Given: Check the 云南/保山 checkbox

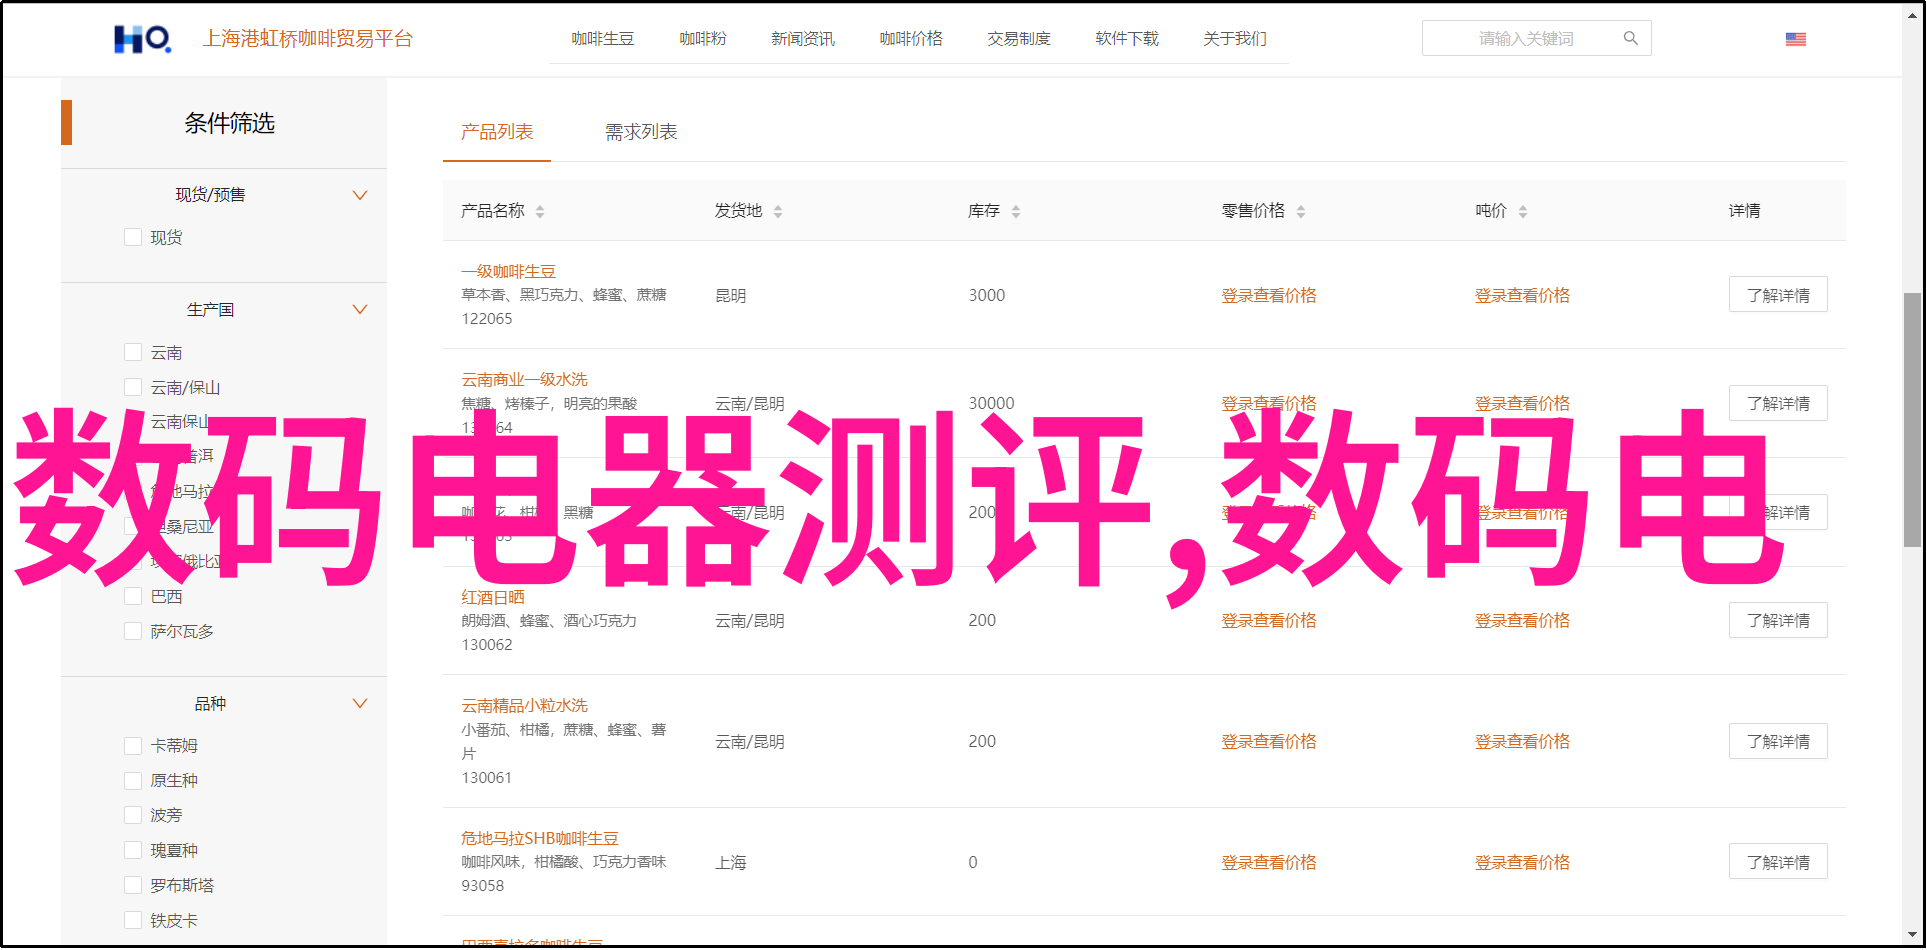Looking at the screenshot, I should (x=133, y=387).
